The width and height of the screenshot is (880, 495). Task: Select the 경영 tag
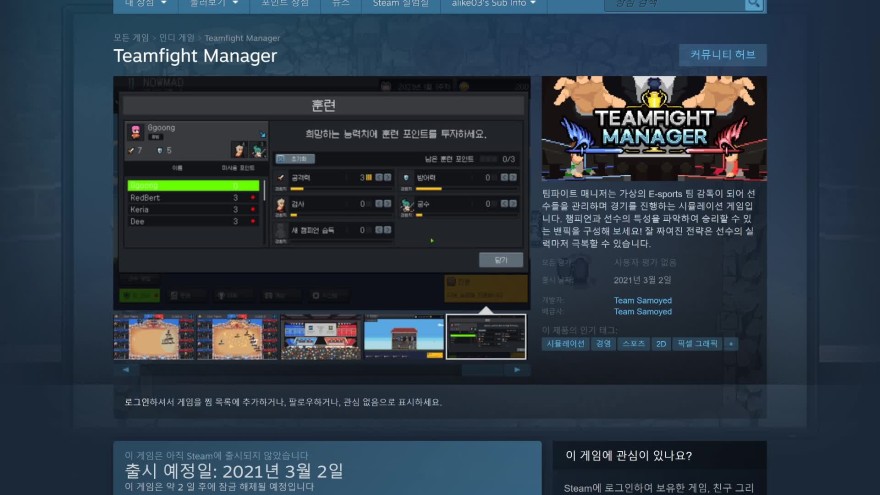point(603,343)
